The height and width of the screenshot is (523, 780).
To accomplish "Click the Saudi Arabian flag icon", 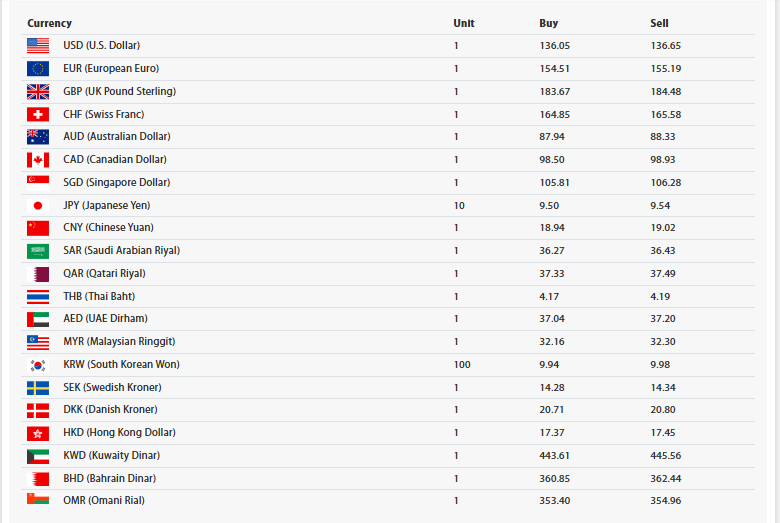I will [x=38, y=251].
